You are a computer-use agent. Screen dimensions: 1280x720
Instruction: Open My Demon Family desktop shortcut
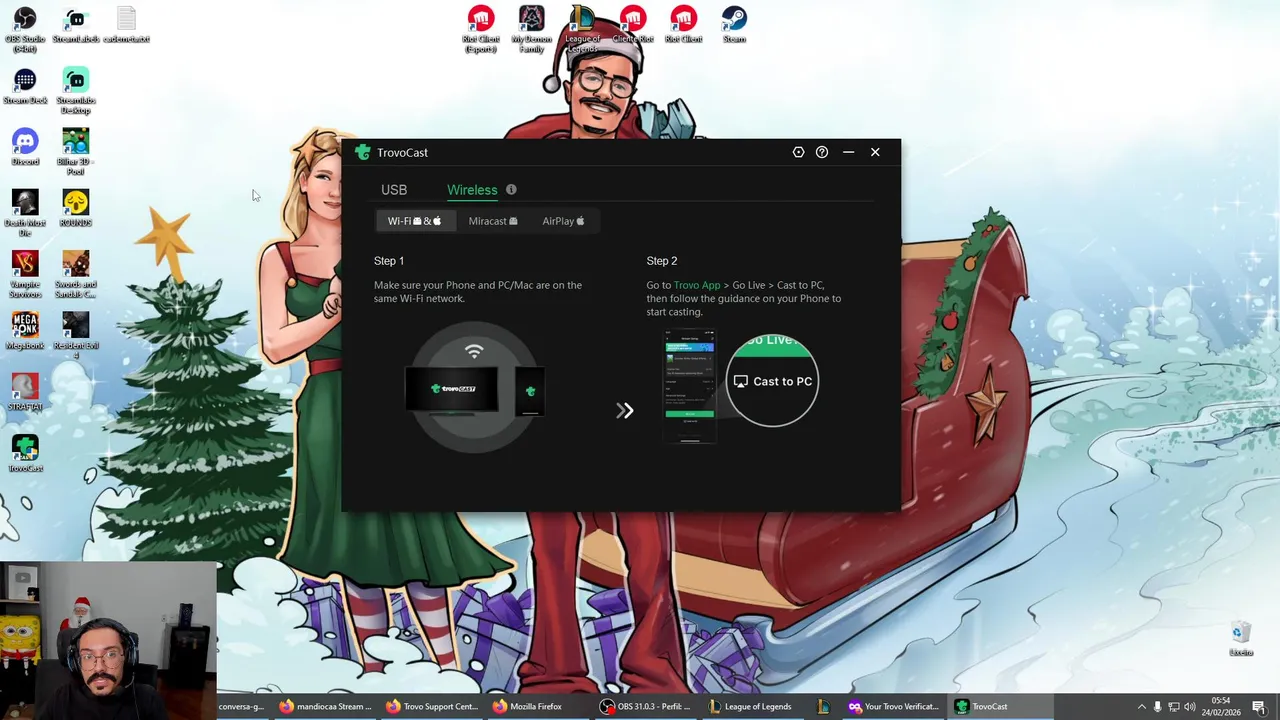tap(532, 30)
